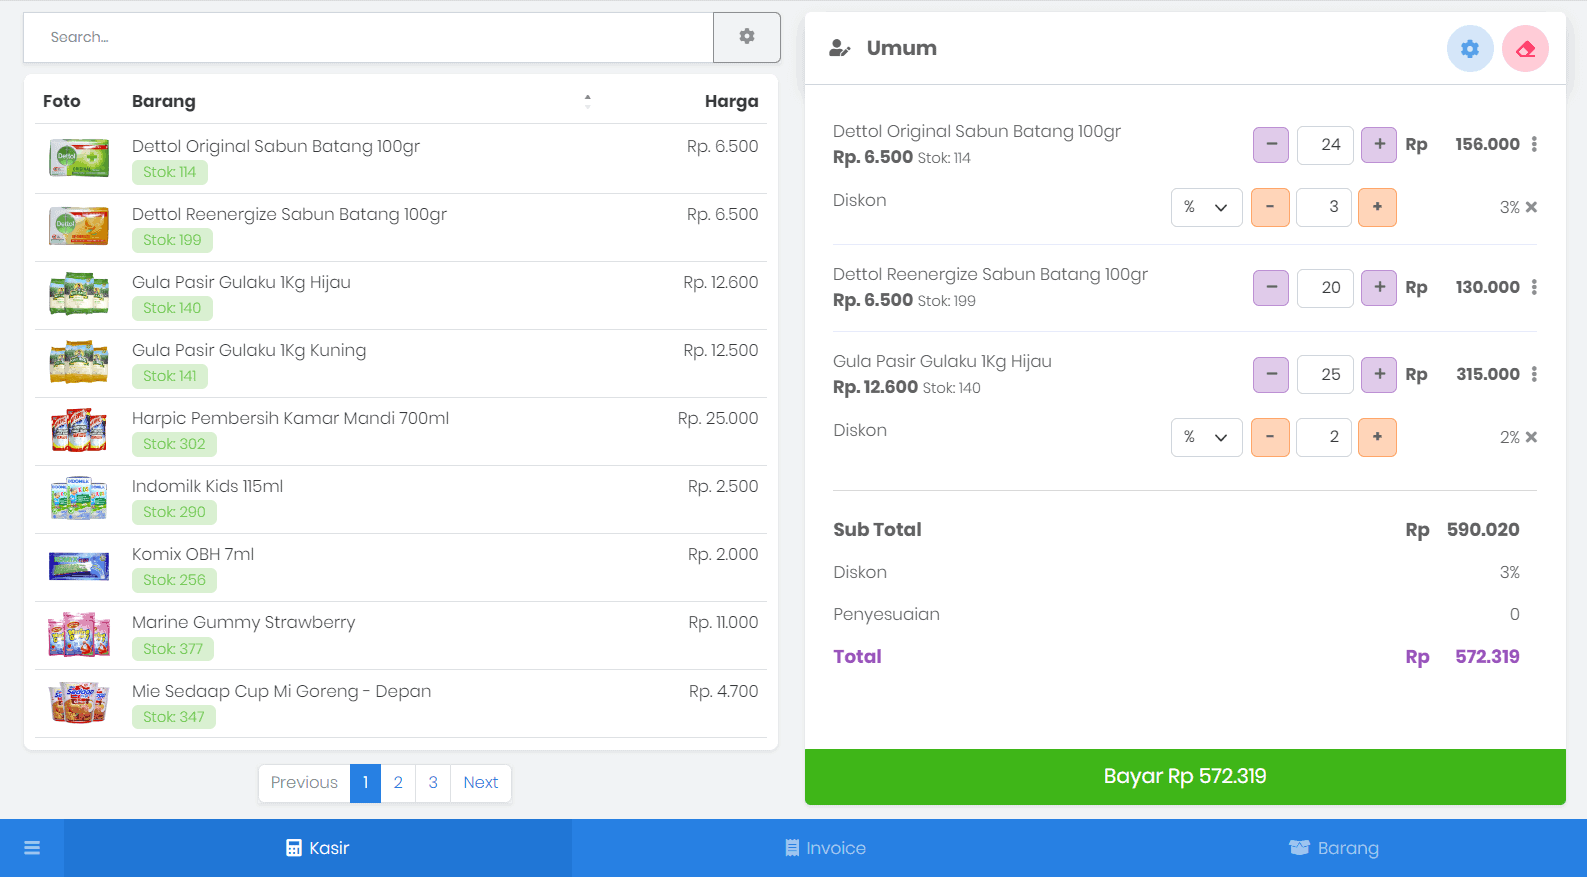The width and height of the screenshot is (1587, 877).
Task: Open discount type dropdown for Gula Pasir Hijau
Action: click(1207, 437)
